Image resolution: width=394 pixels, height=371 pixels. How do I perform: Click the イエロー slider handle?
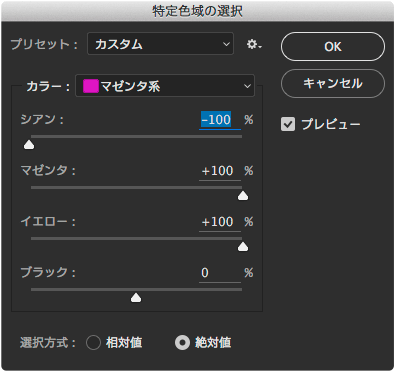(243, 247)
